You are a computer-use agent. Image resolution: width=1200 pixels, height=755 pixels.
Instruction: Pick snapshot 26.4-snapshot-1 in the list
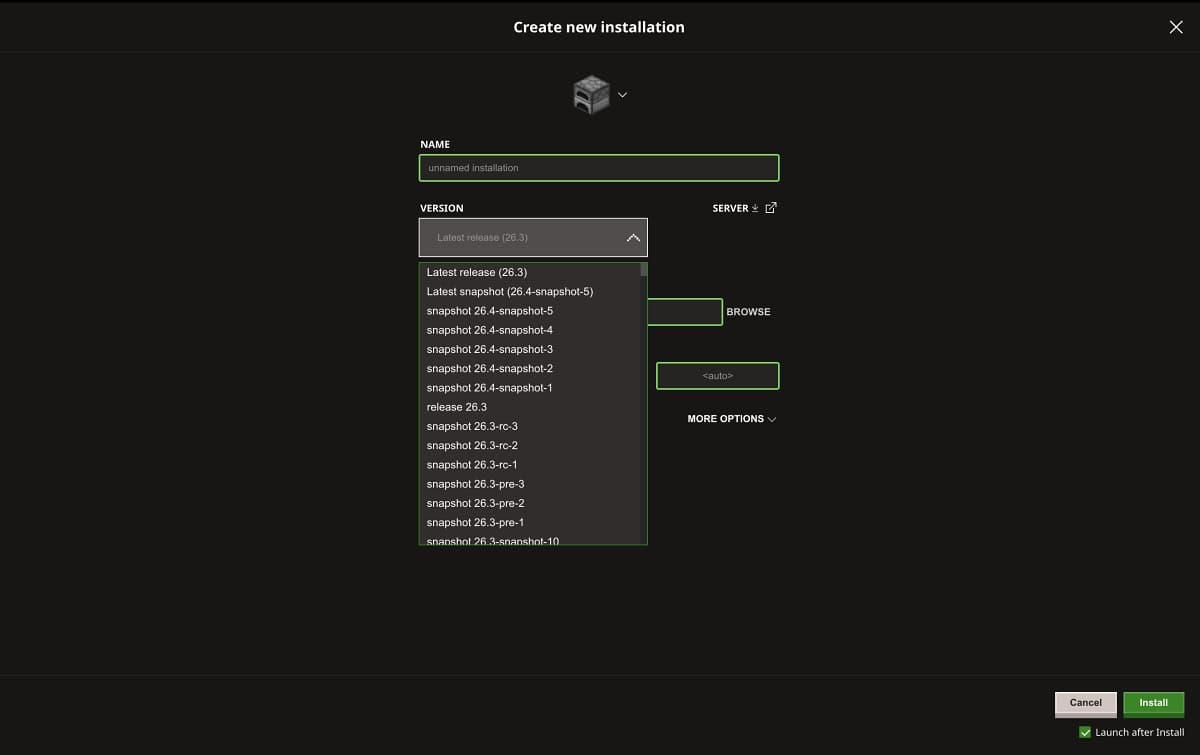529,388
